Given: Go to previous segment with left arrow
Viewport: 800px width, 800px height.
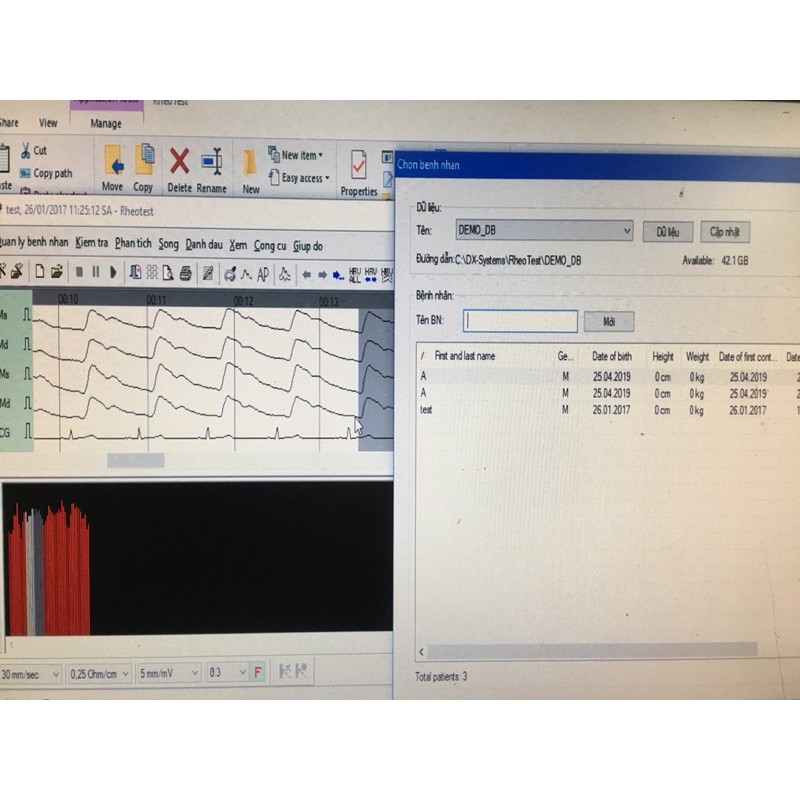Looking at the screenshot, I should click(307, 276).
